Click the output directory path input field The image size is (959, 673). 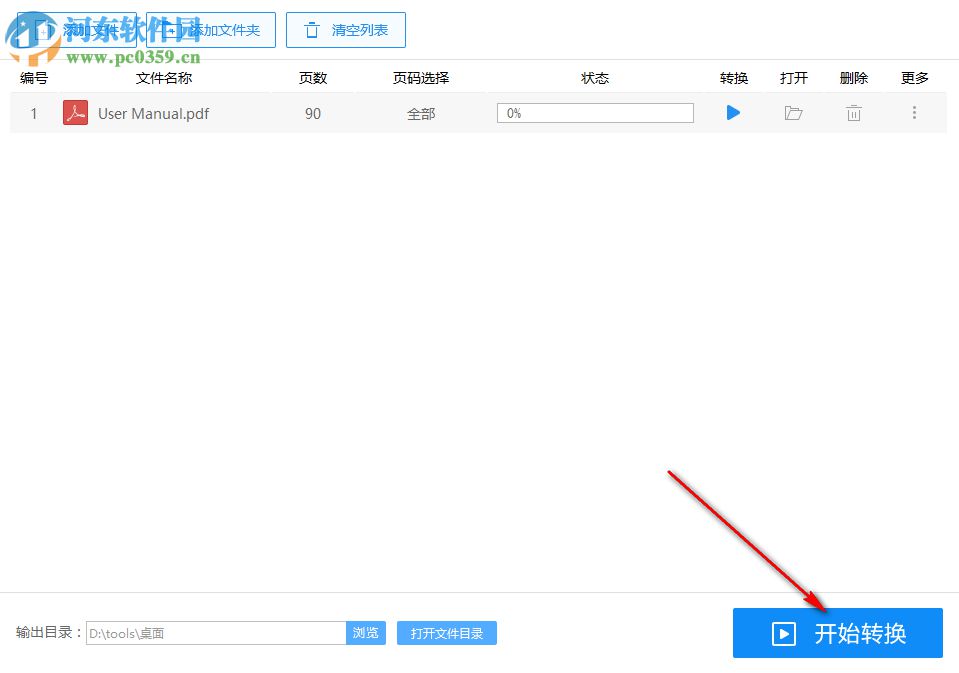(215, 632)
